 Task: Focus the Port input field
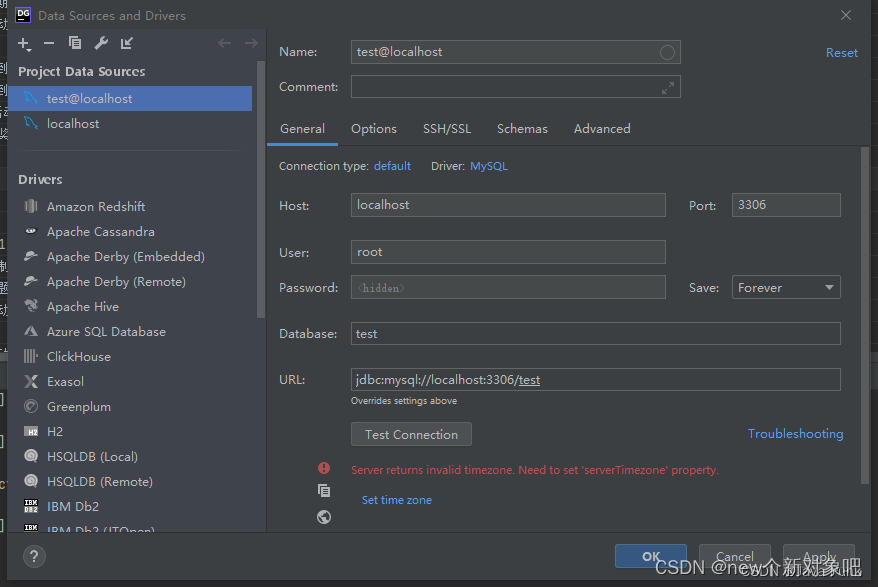pyautogui.click(x=786, y=205)
